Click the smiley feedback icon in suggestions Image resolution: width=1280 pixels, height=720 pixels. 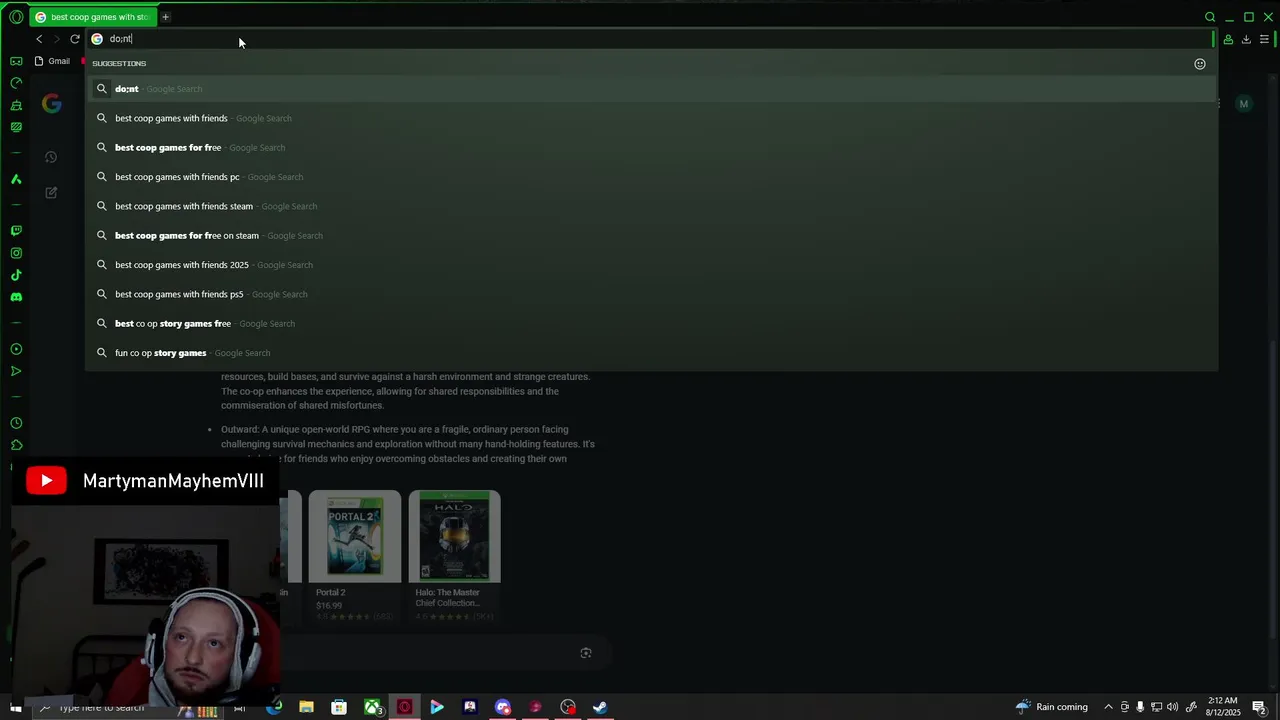point(1200,64)
